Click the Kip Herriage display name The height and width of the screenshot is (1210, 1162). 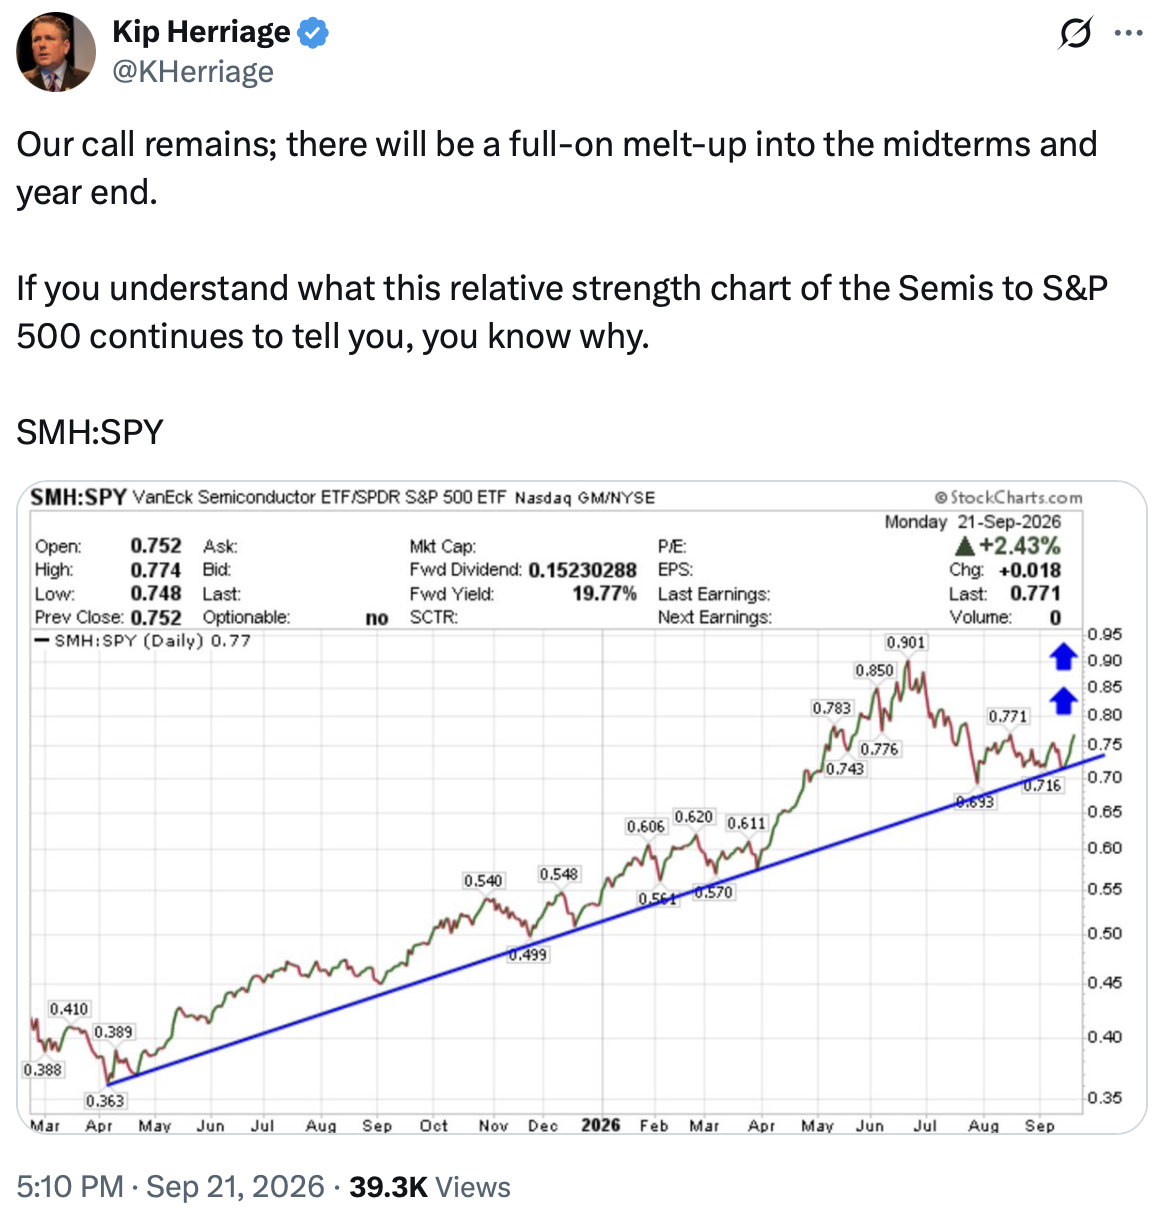click(x=201, y=32)
